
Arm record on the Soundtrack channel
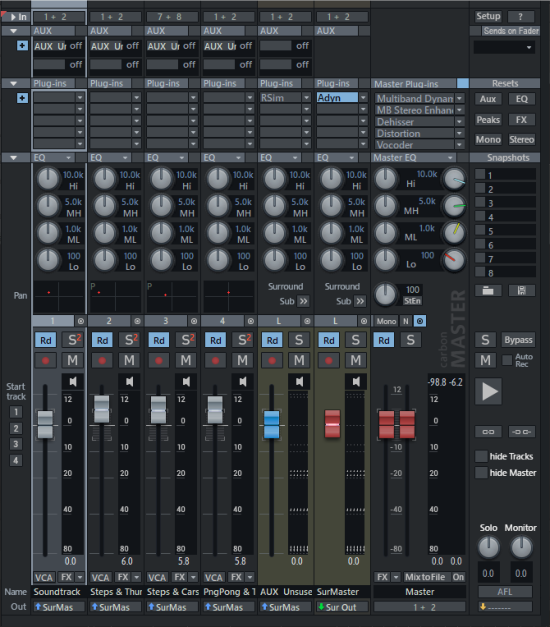(x=46, y=361)
